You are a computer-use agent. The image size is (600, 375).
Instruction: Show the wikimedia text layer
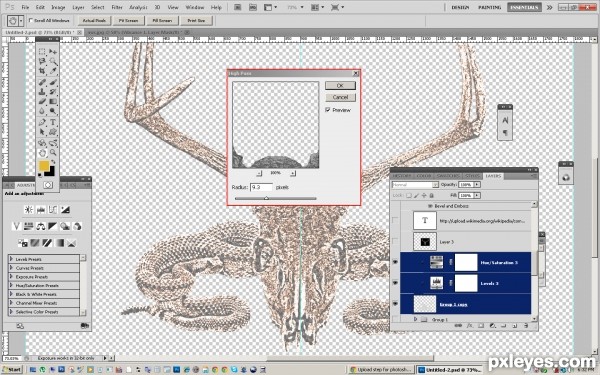395,220
